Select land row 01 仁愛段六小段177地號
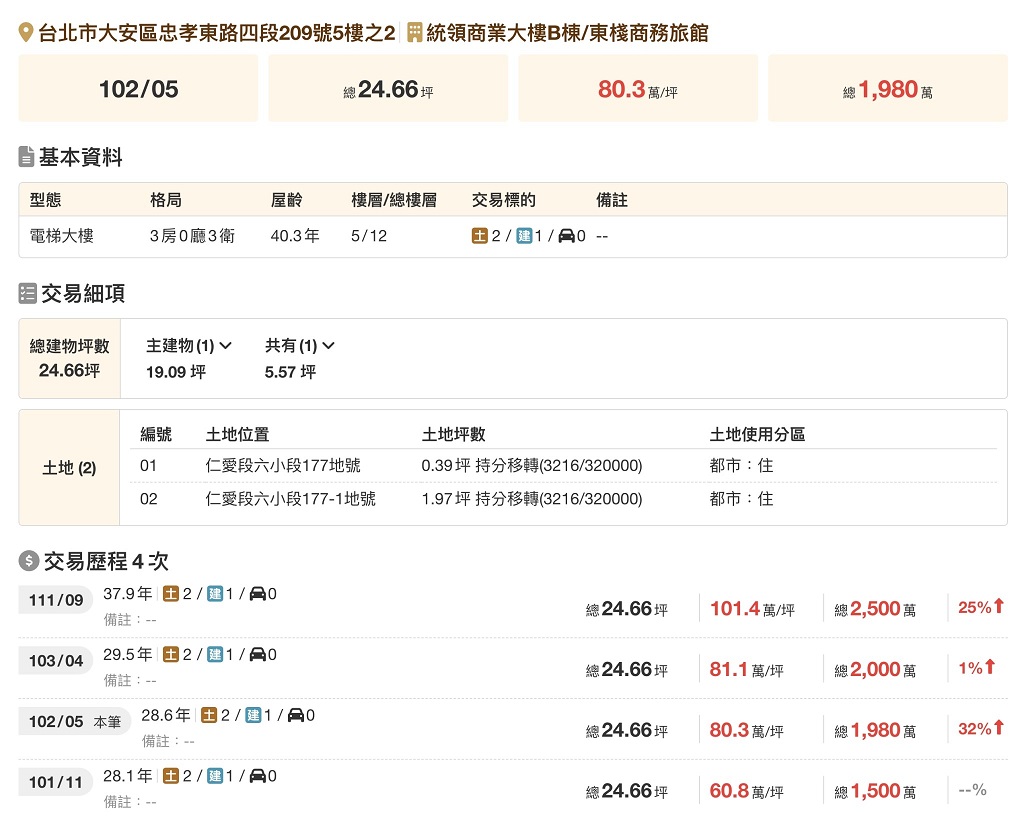 click(x=283, y=466)
